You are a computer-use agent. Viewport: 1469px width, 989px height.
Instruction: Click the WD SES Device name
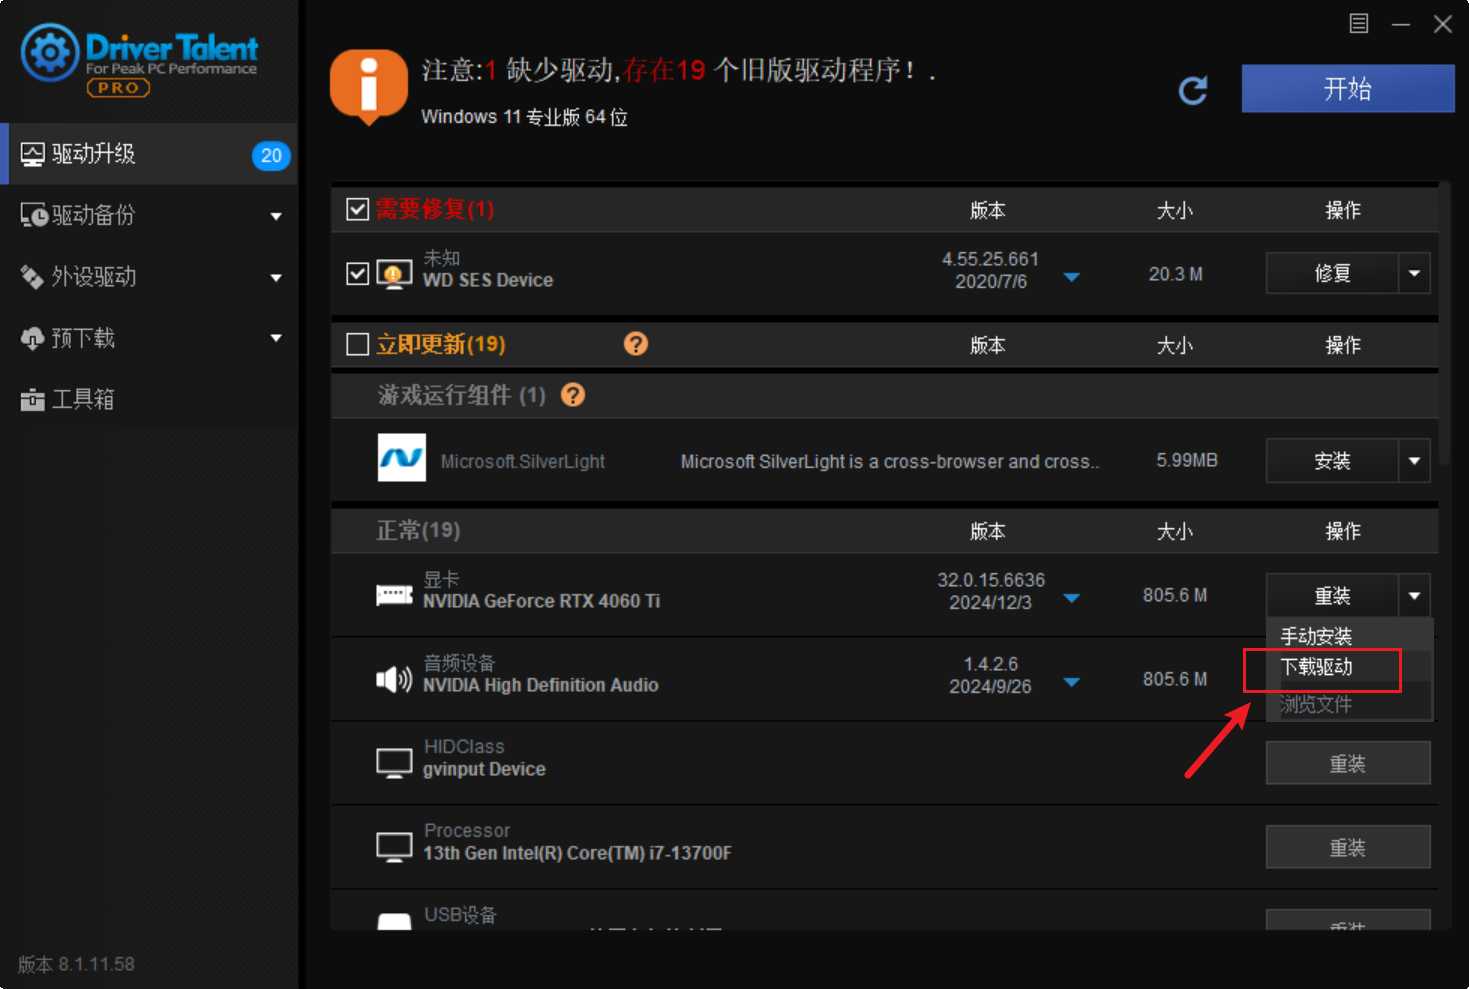(488, 280)
